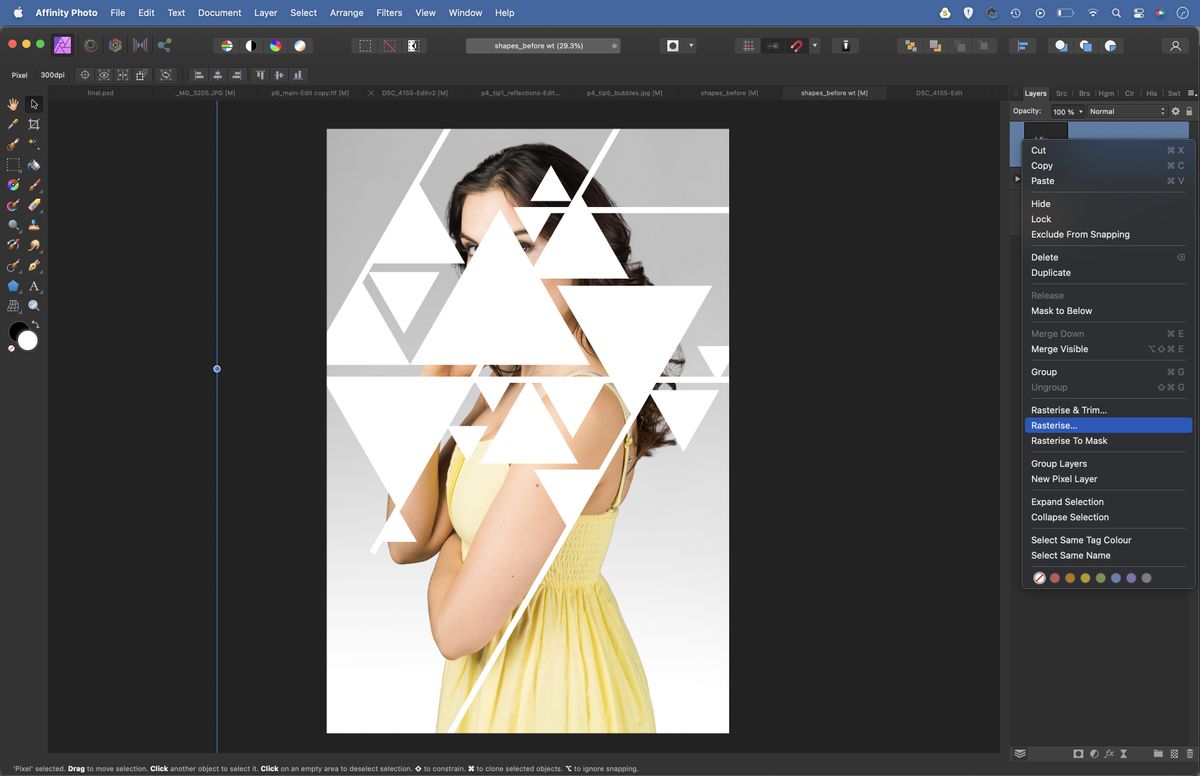
Task: Select the Paint Brush tool
Action: (x=33, y=185)
